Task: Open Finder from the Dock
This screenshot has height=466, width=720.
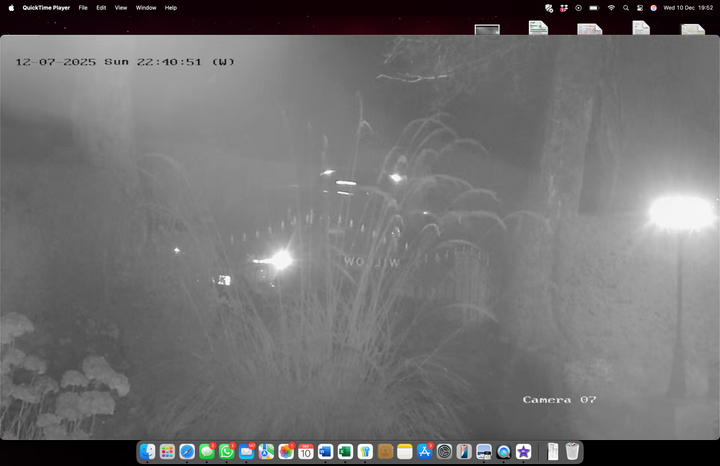Action: click(148, 452)
